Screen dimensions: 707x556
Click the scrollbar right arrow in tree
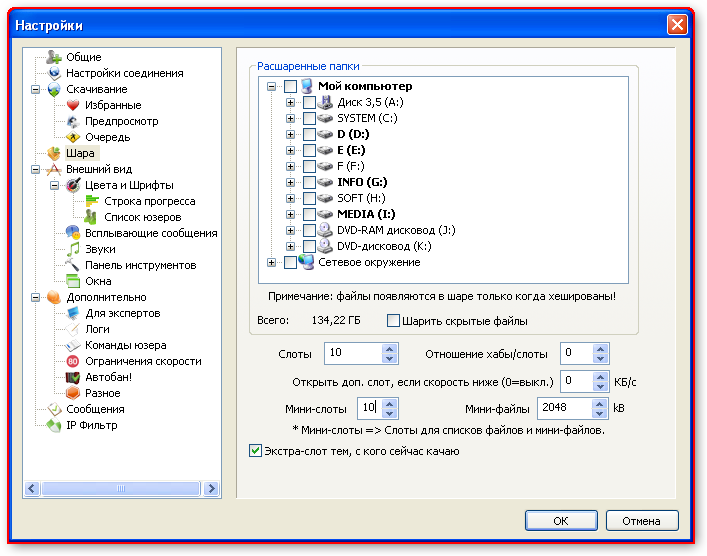tap(211, 488)
